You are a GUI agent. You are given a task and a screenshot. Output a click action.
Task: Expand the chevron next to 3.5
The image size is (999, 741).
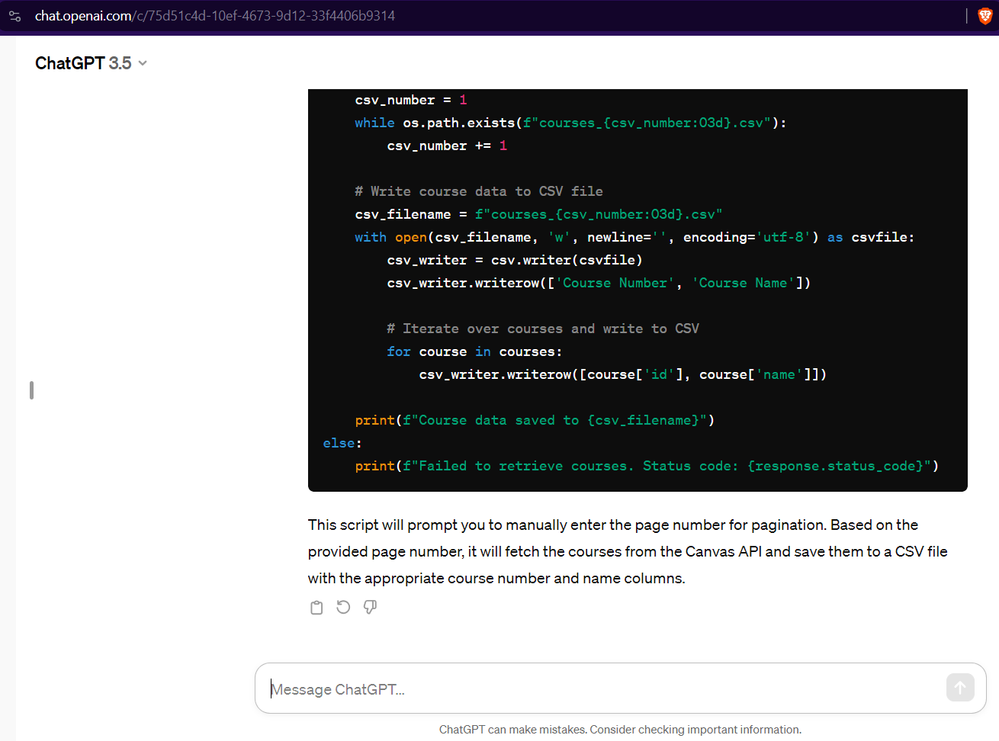tap(142, 63)
